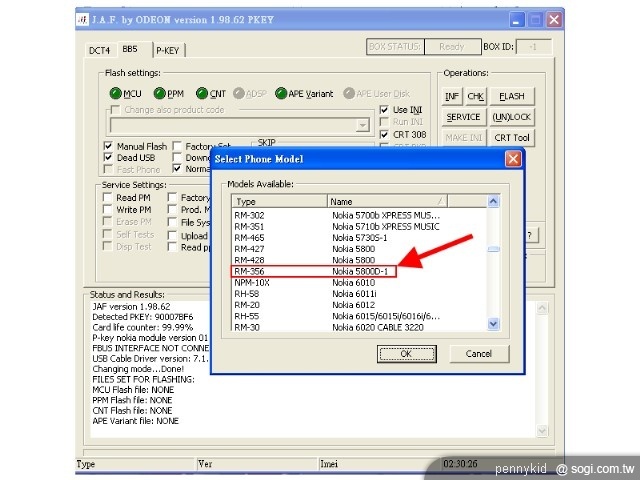Image resolution: width=640 pixels, height=480 pixels.
Task: Close the Select Phone Model dialog
Action: [513, 159]
